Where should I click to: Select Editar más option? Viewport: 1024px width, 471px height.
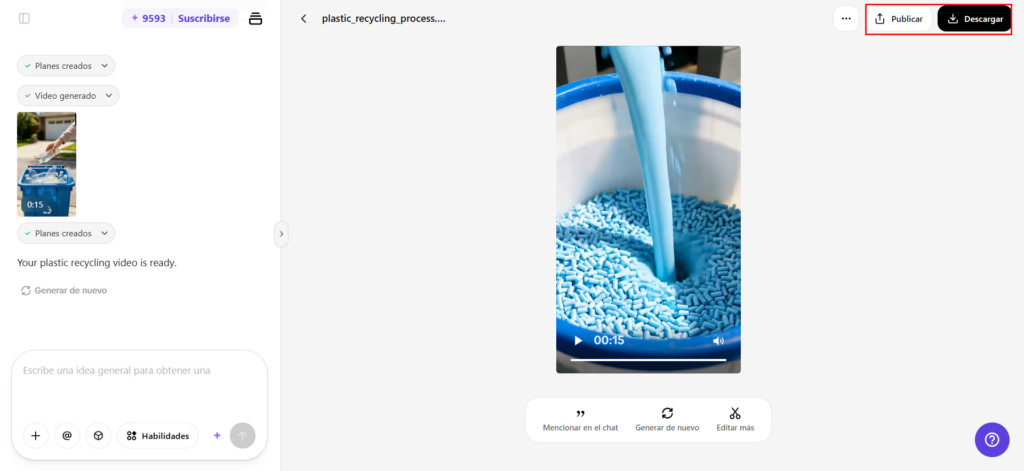pos(735,420)
